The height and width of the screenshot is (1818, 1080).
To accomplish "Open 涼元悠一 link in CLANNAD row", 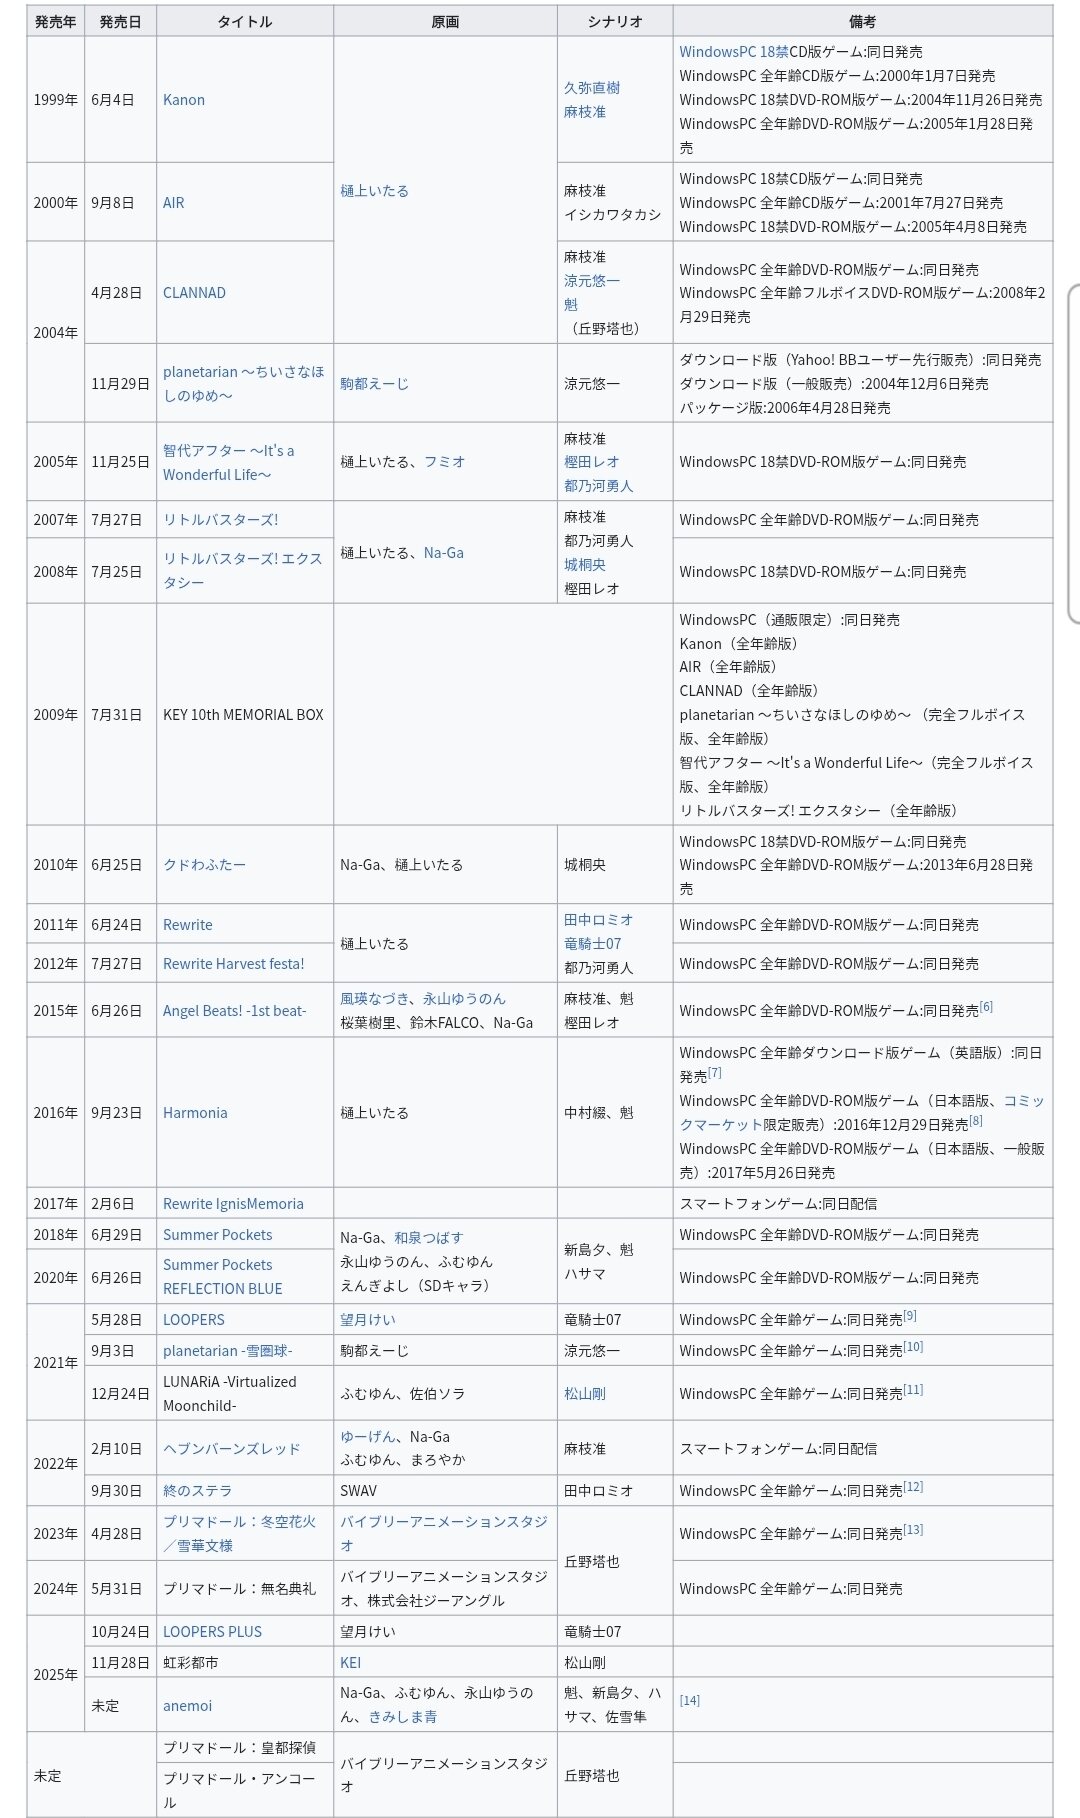I will point(592,281).
